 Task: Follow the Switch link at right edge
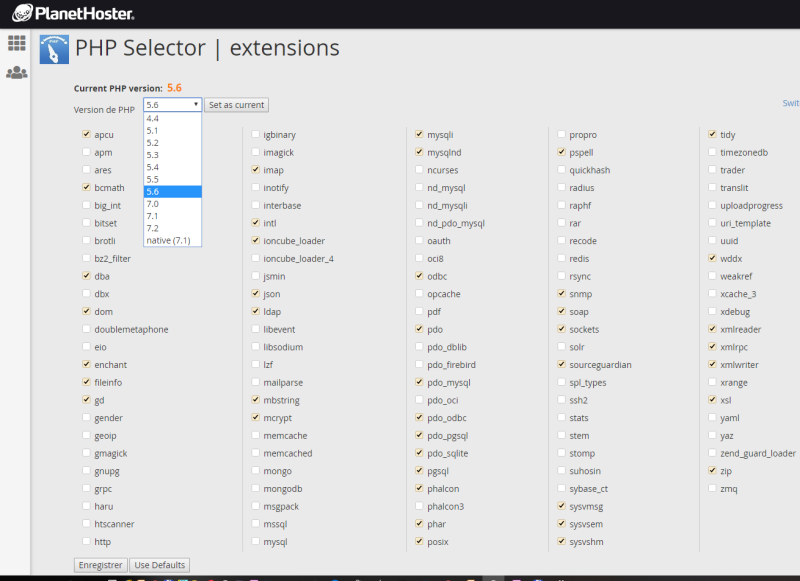tap(791, 103)
